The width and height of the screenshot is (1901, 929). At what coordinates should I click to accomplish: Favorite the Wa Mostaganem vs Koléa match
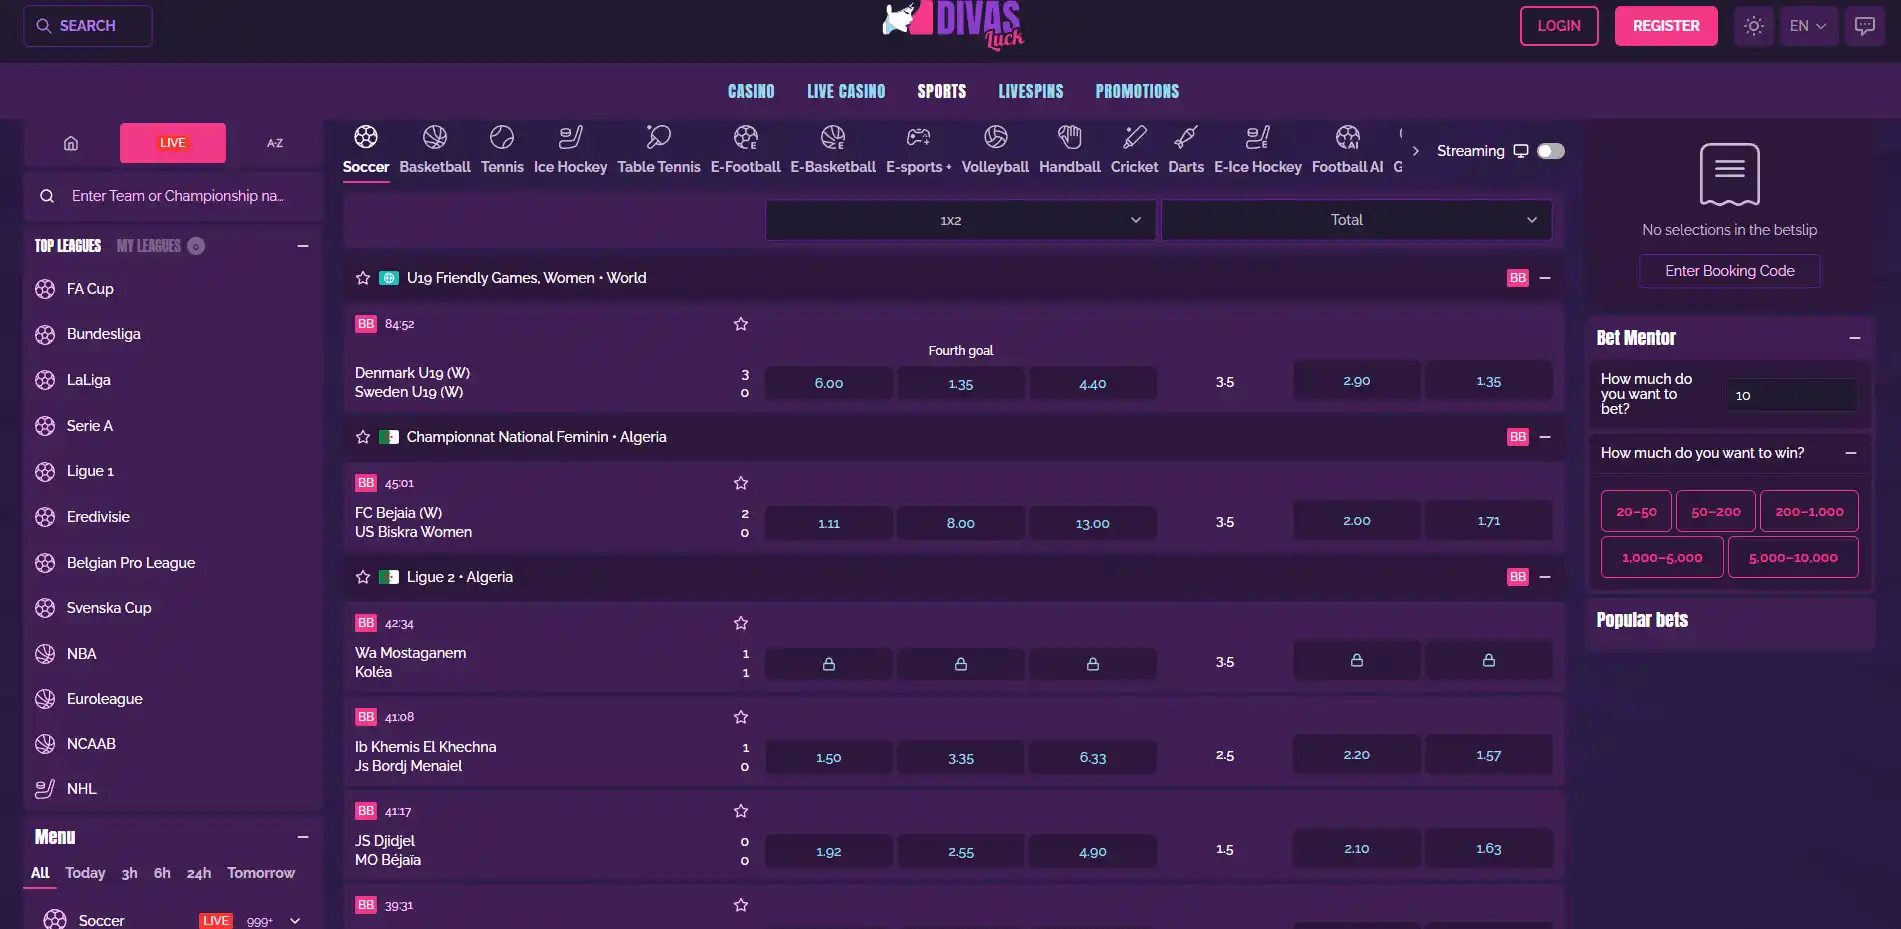click(x=741, y=623)
